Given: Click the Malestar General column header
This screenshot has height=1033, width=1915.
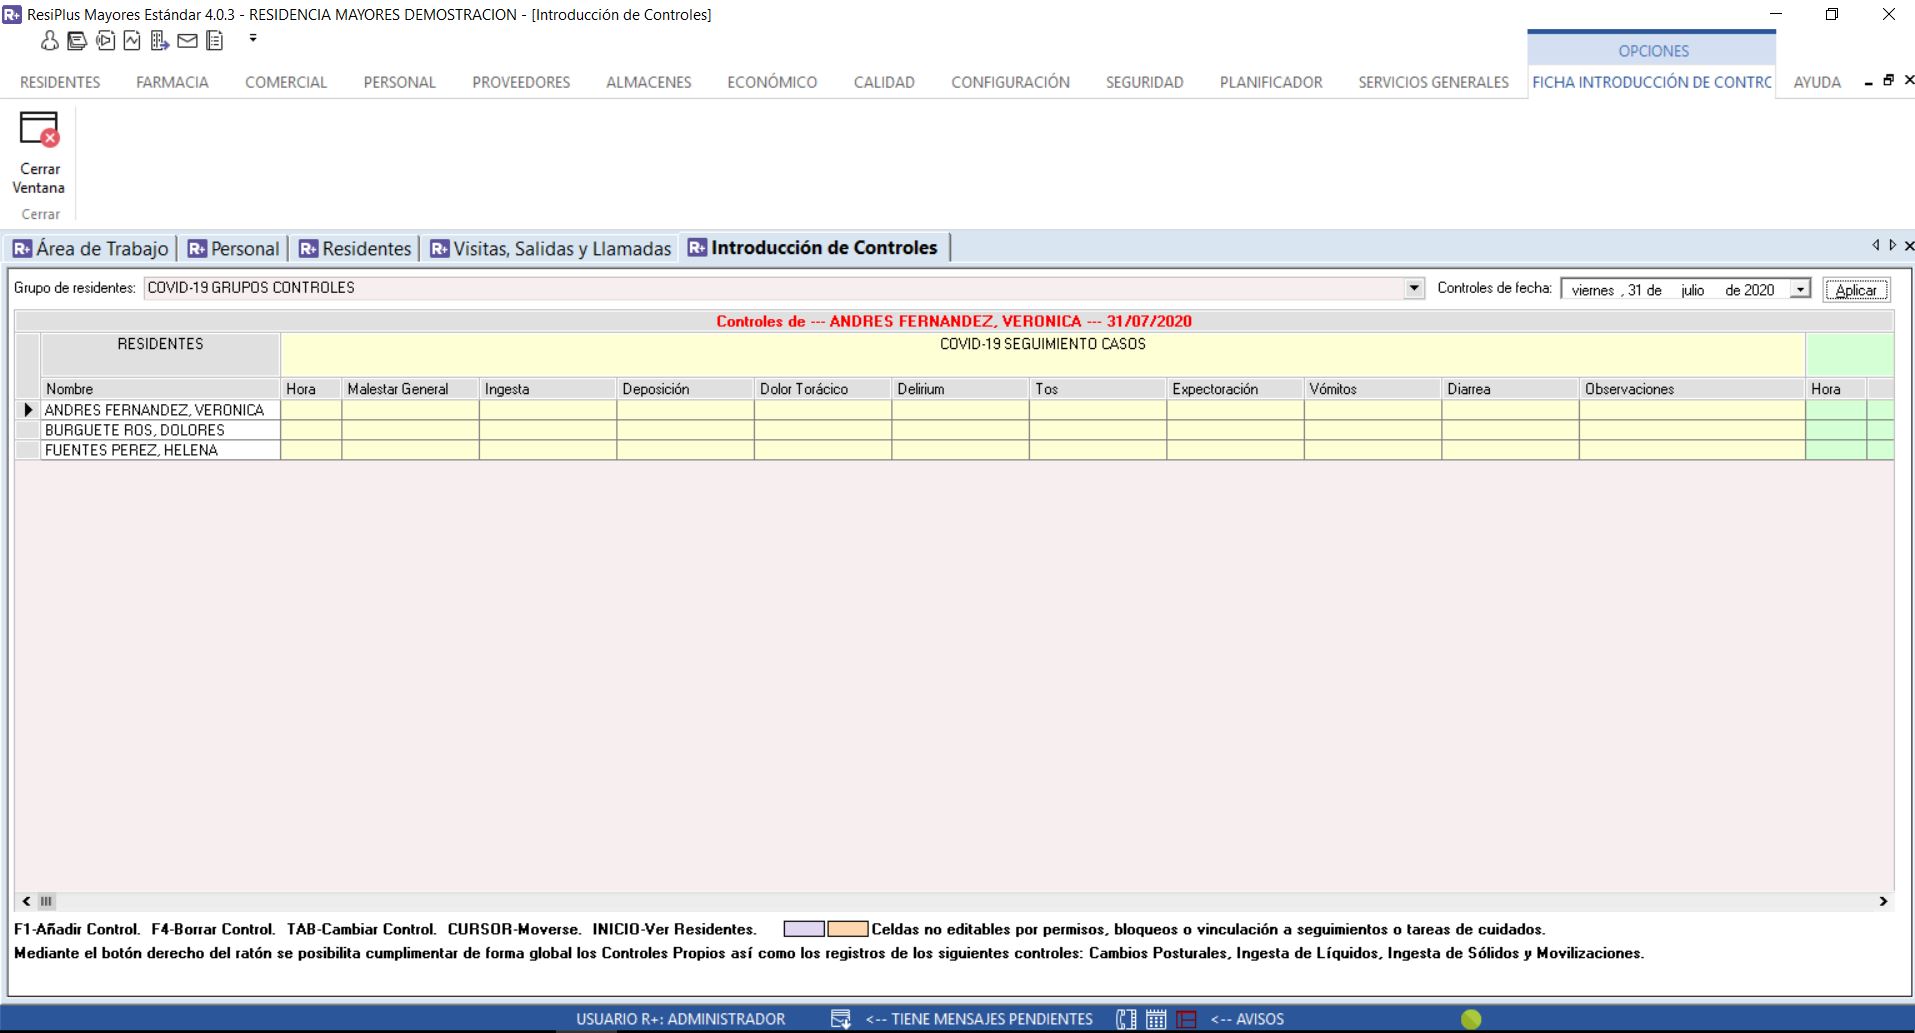Looking at the screenshot, I should (410, 389).
